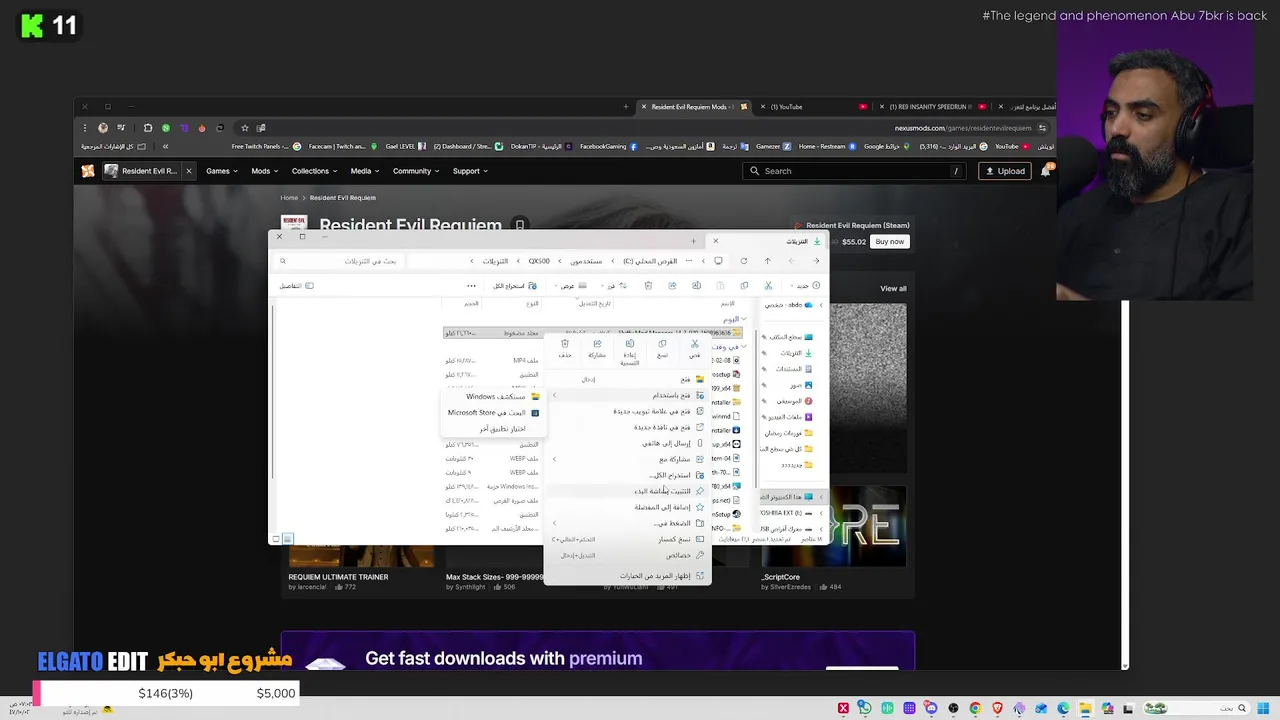
Task: Click File Explorer folder icon in taskbar
Action: (x=1085, y=709)
